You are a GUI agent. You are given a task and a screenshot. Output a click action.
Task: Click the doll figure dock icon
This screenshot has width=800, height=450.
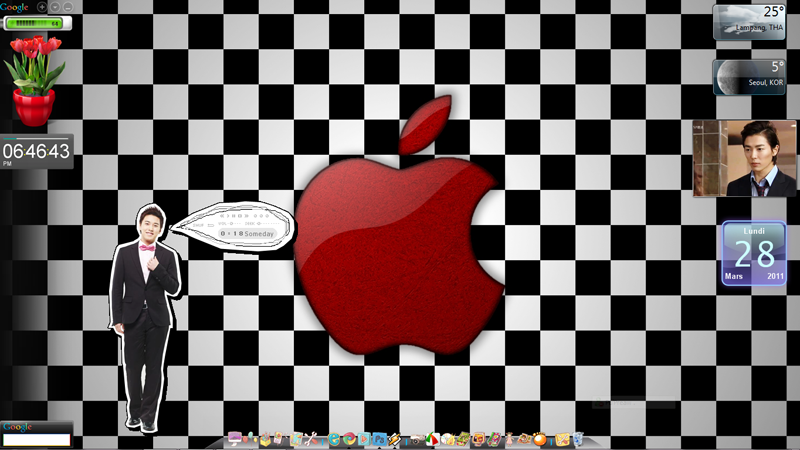[x=510, y=439]
